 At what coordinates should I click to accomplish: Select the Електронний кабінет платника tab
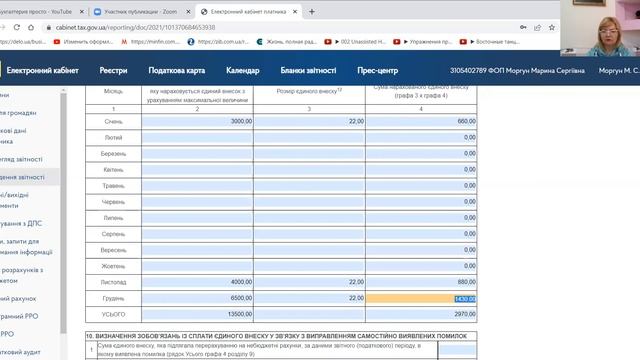pyautogui.click(x=248, y=12)
